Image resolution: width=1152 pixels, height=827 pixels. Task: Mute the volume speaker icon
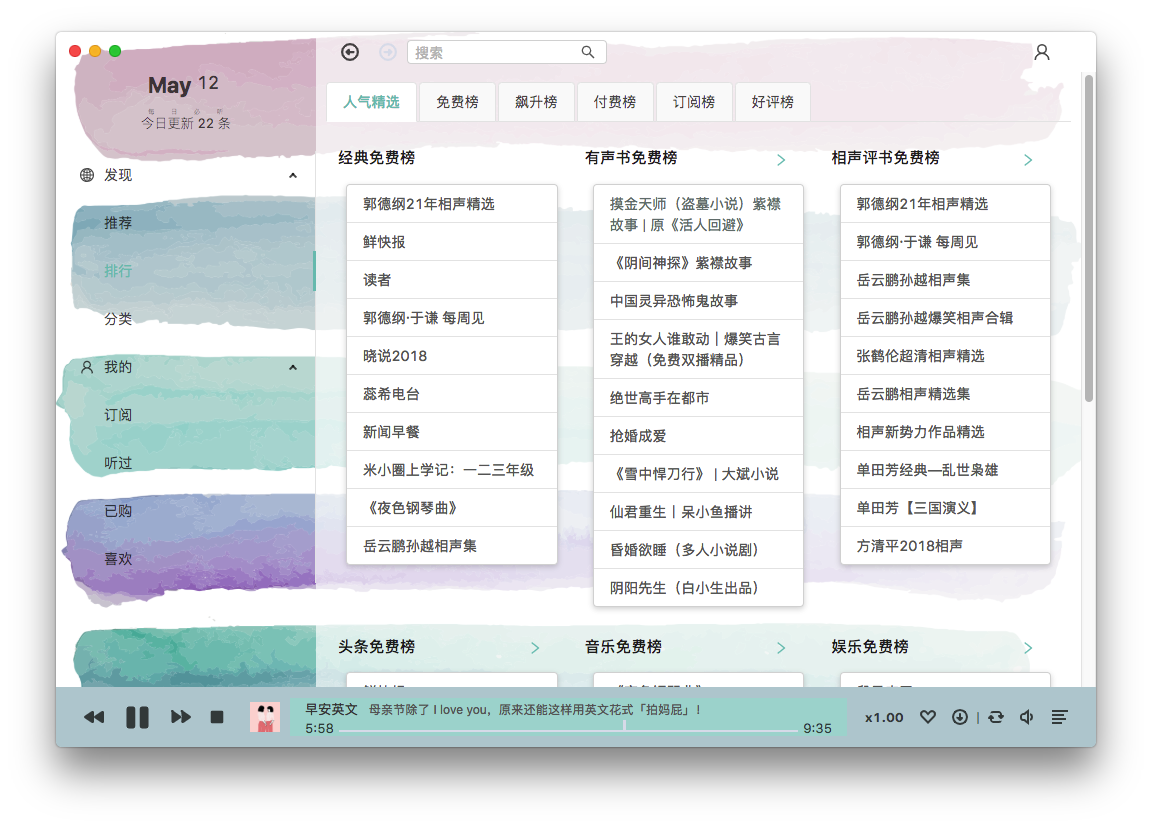click(x=1027, y=717)
